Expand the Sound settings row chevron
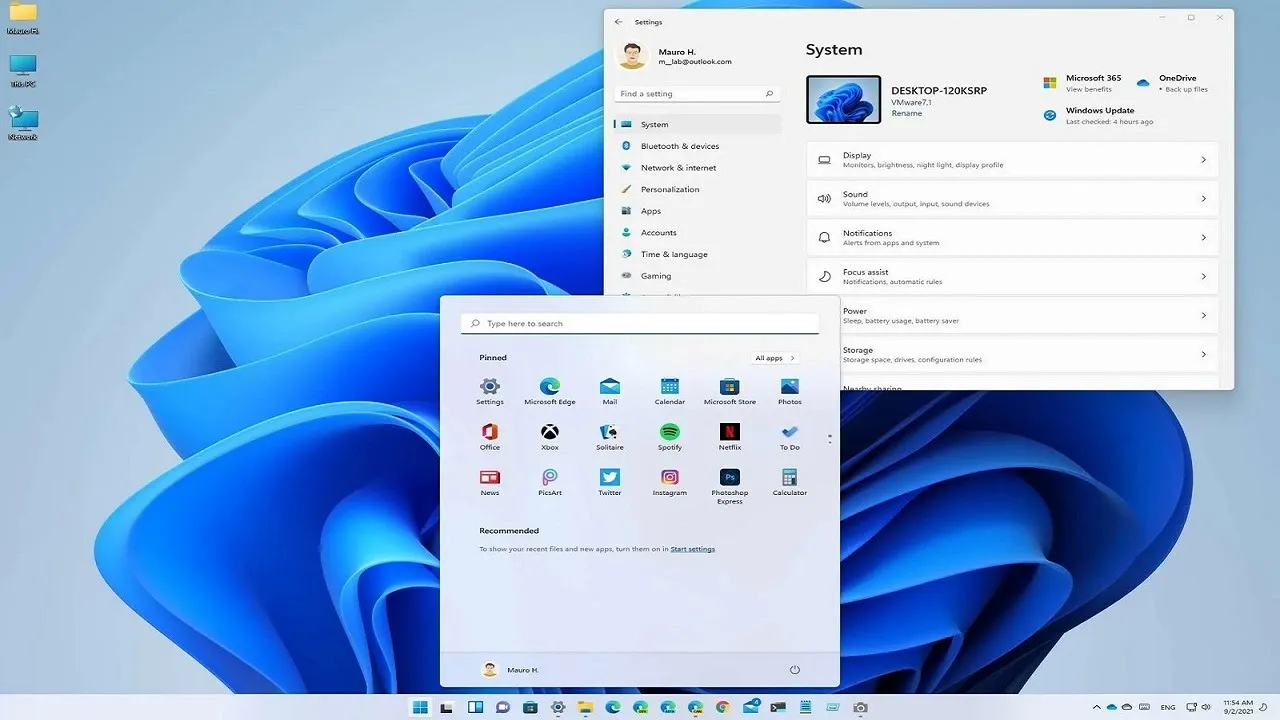 (x=1203, y=199)
